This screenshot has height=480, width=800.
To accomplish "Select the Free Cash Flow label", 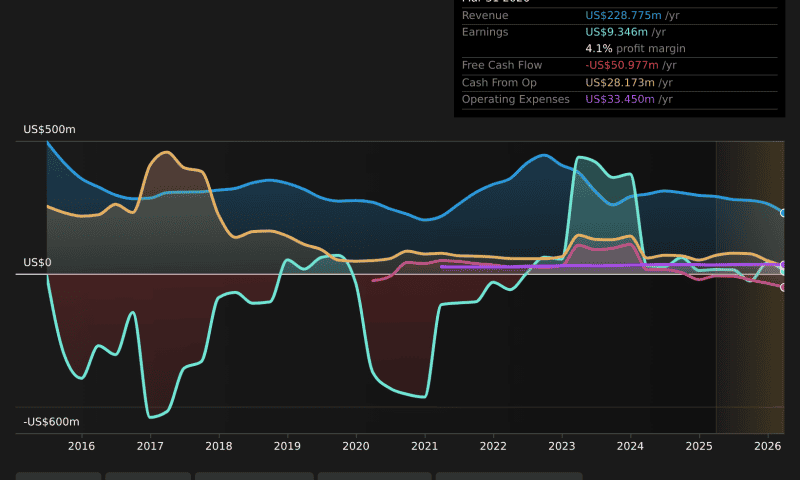I will (x=502, y=65).
